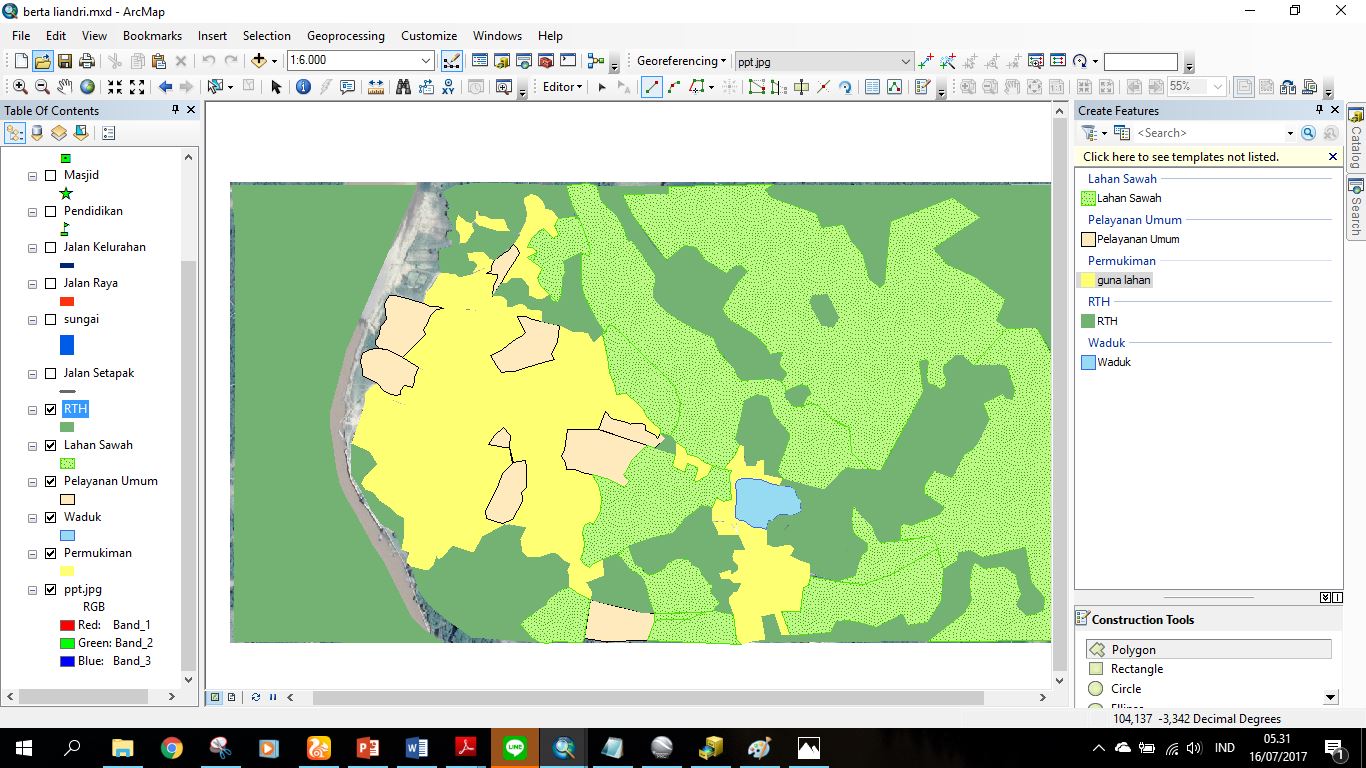This screenshot has width=1366, height=768.
Task: Open ArcToolbox from the toolbar
Action: pos(546,60)
